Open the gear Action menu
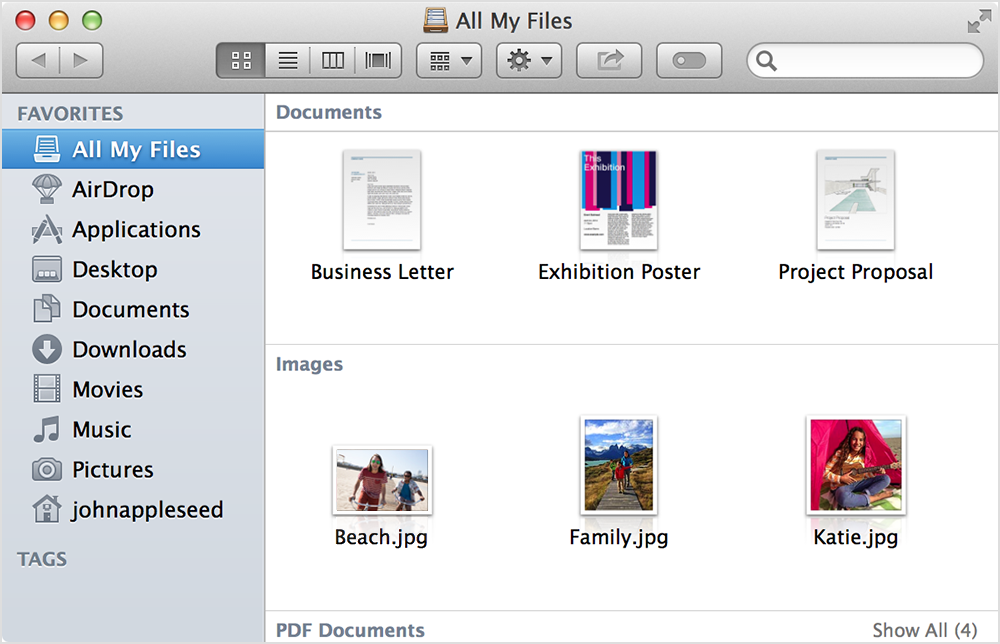 click(529, 61)
